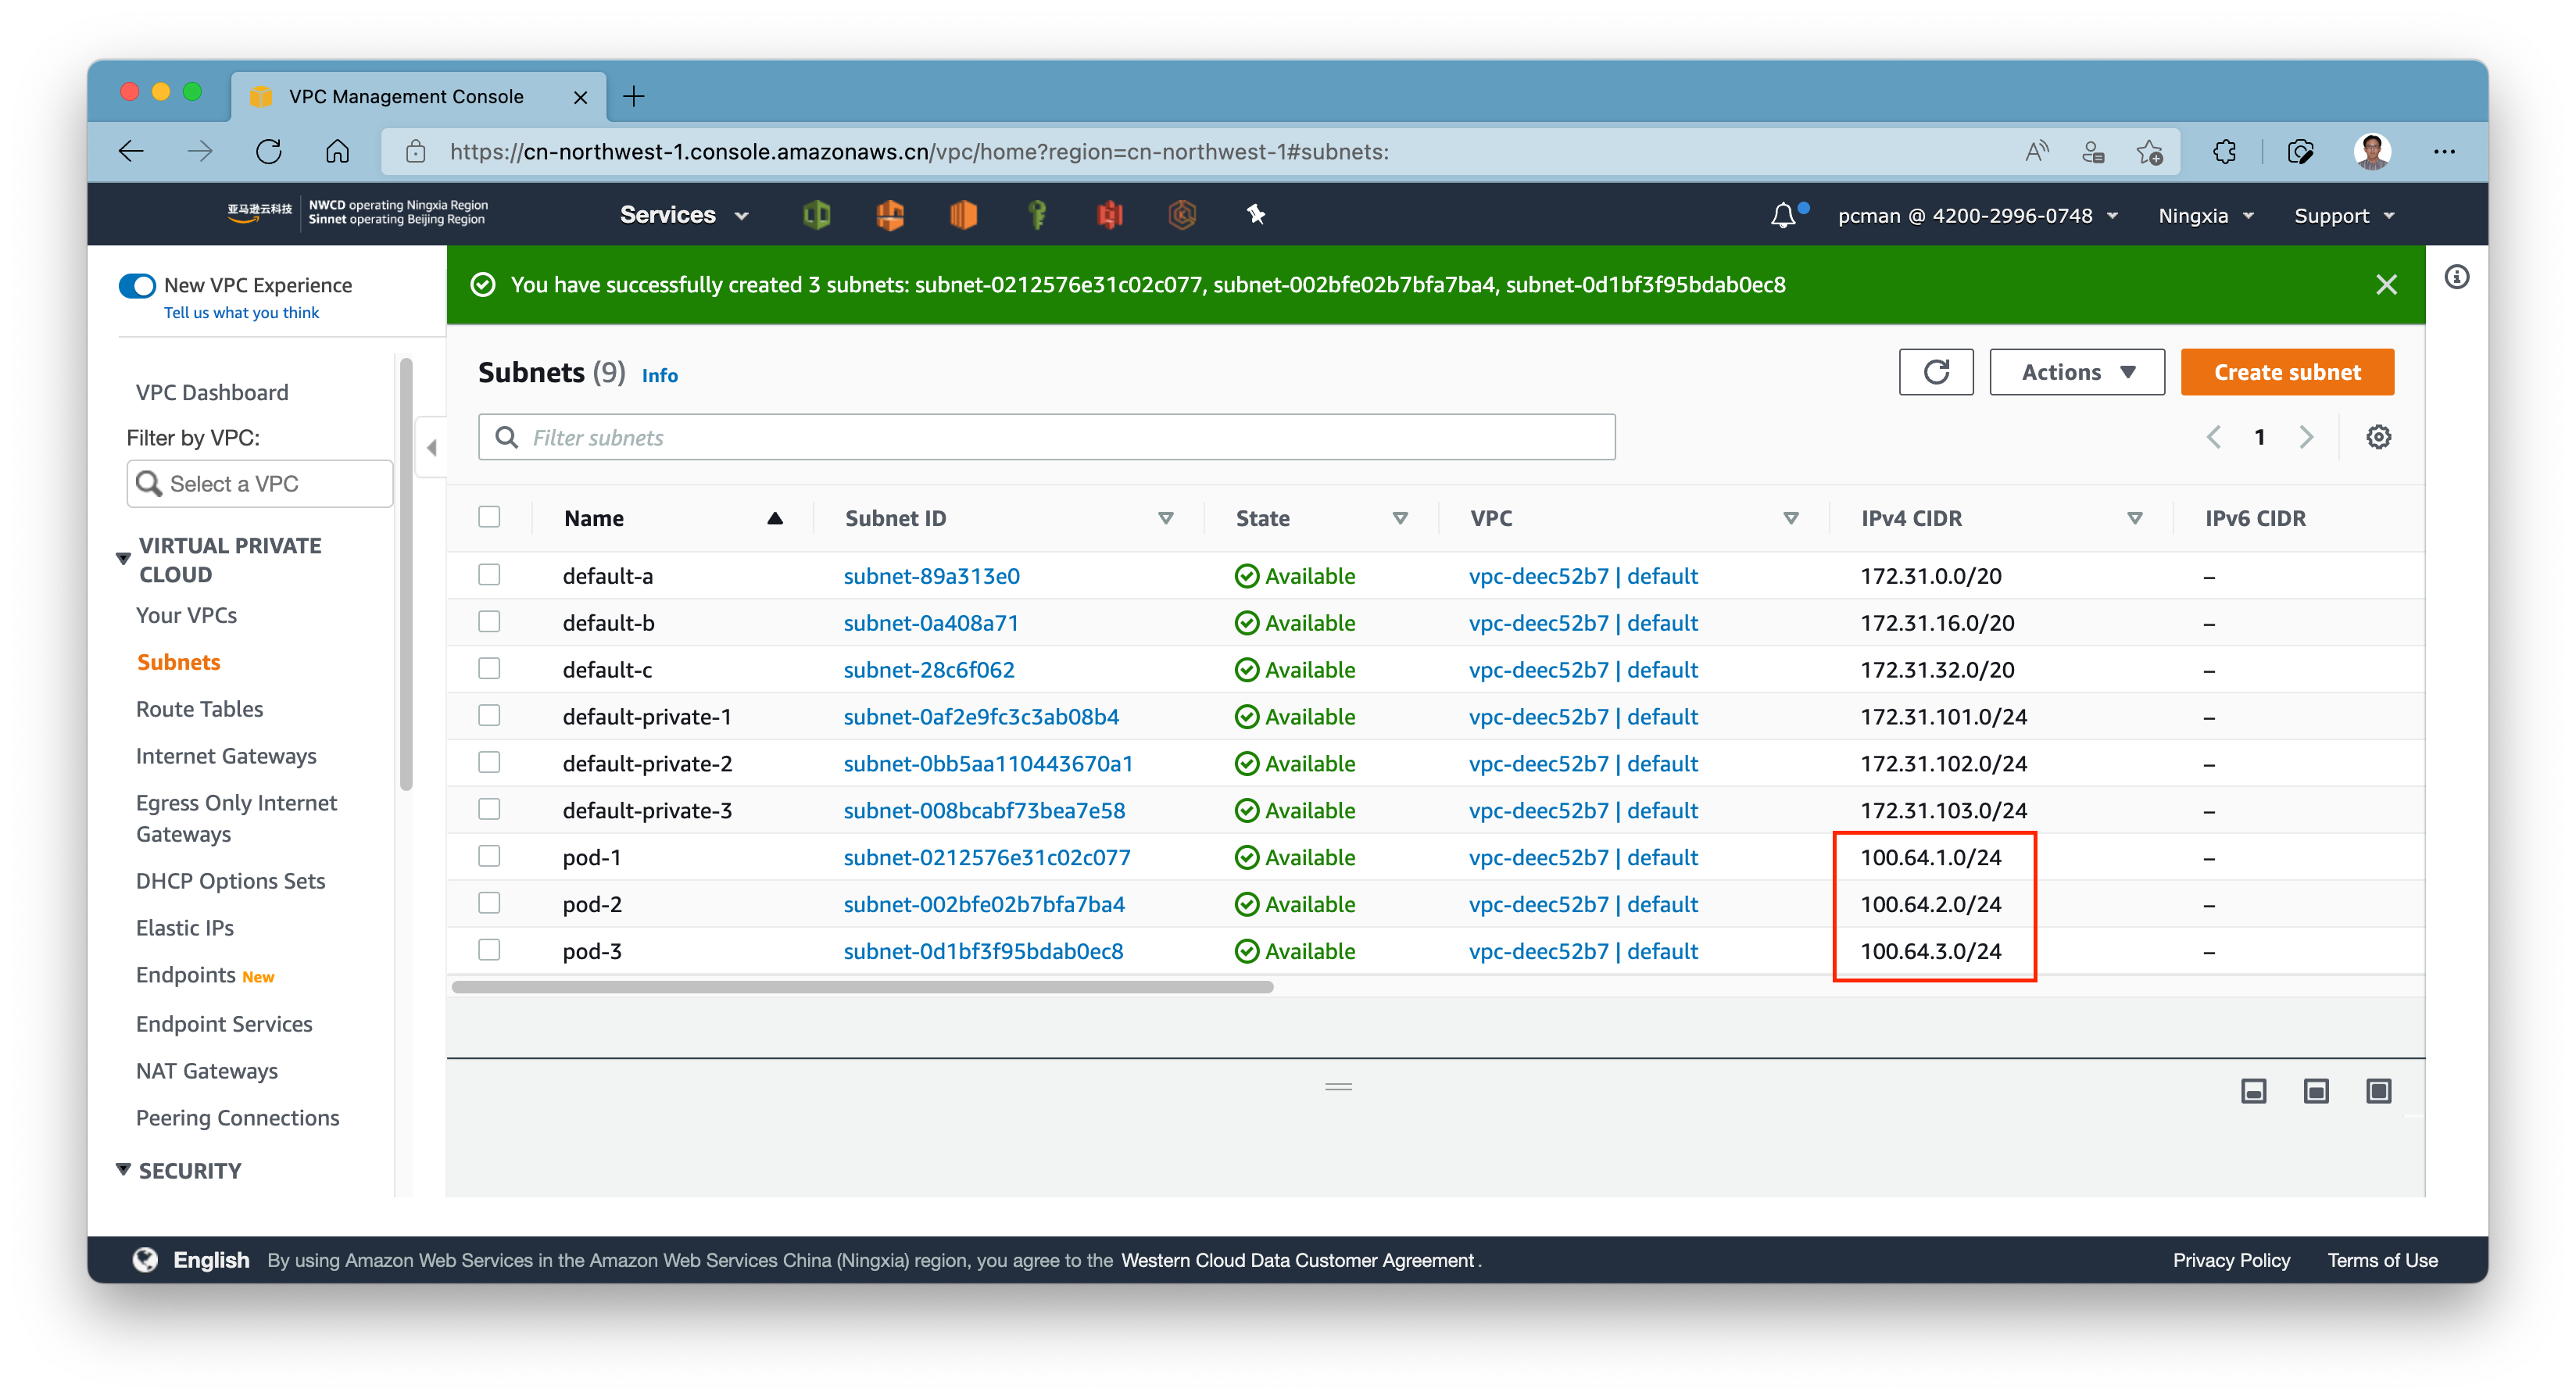
Task: Open the browser home page icon
Action: tap(337, 151)
